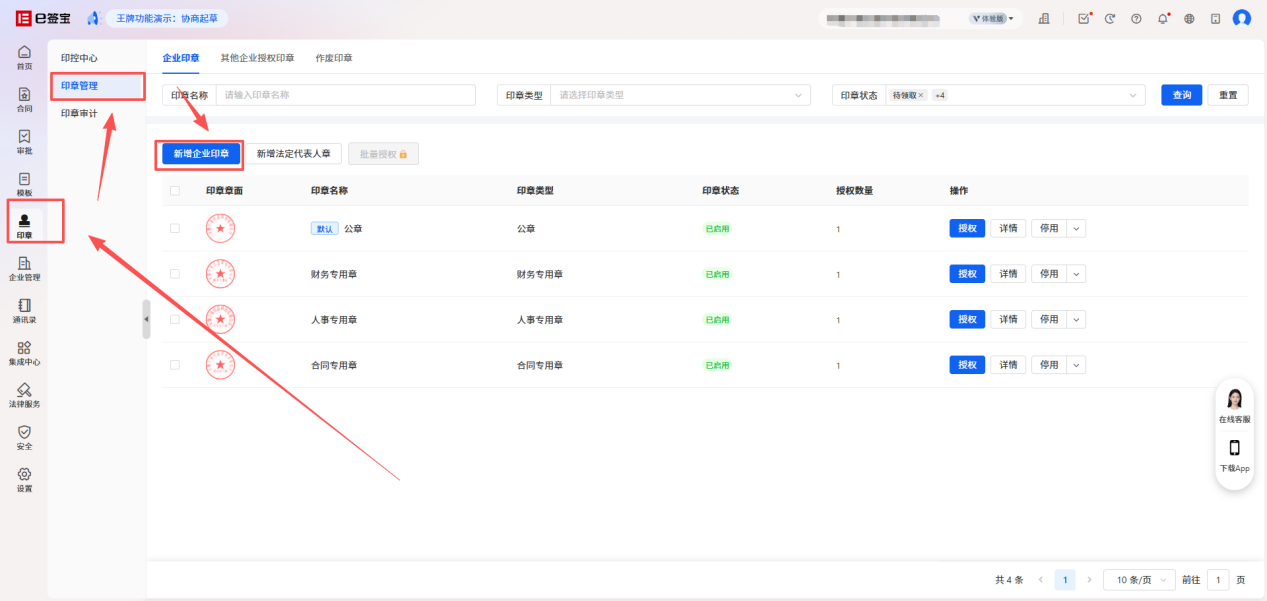Select all seals with header checkbox
The height and width of the screenshot is (601, 1267).
[175, 191]
